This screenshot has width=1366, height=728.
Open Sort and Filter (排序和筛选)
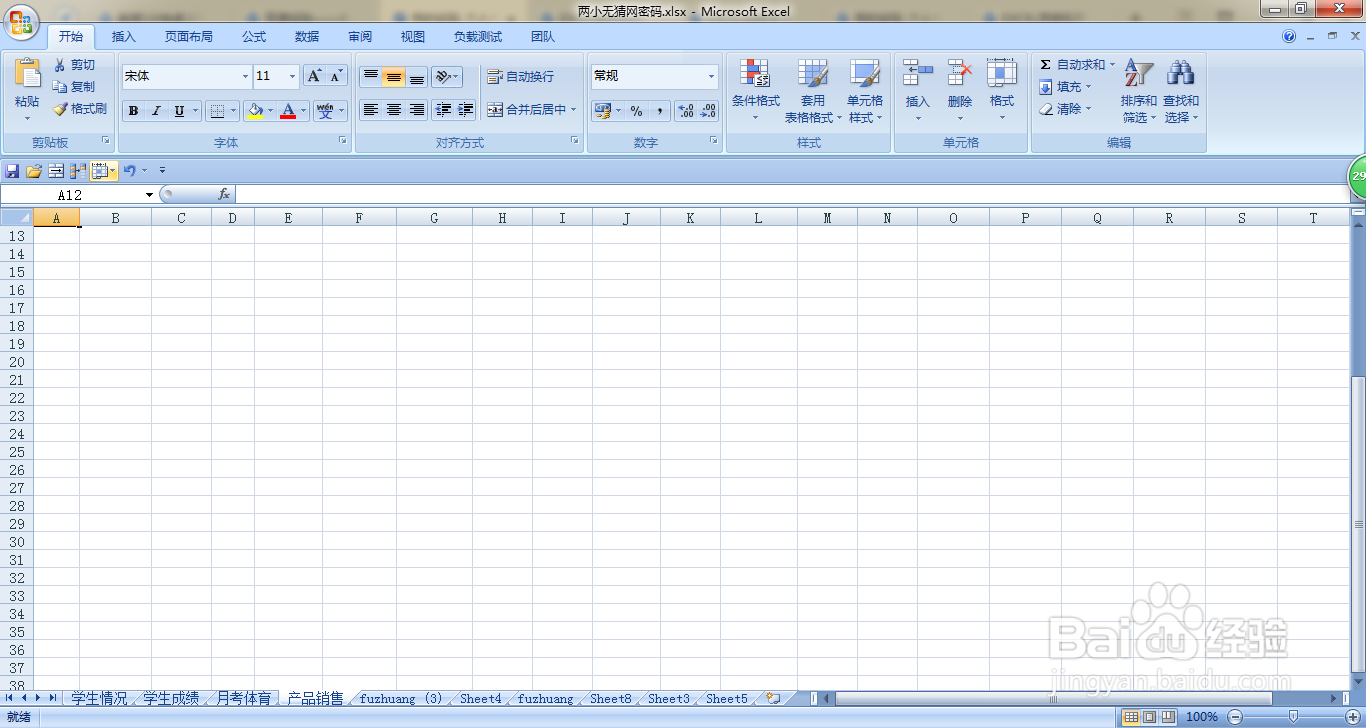coord(1139,90)
